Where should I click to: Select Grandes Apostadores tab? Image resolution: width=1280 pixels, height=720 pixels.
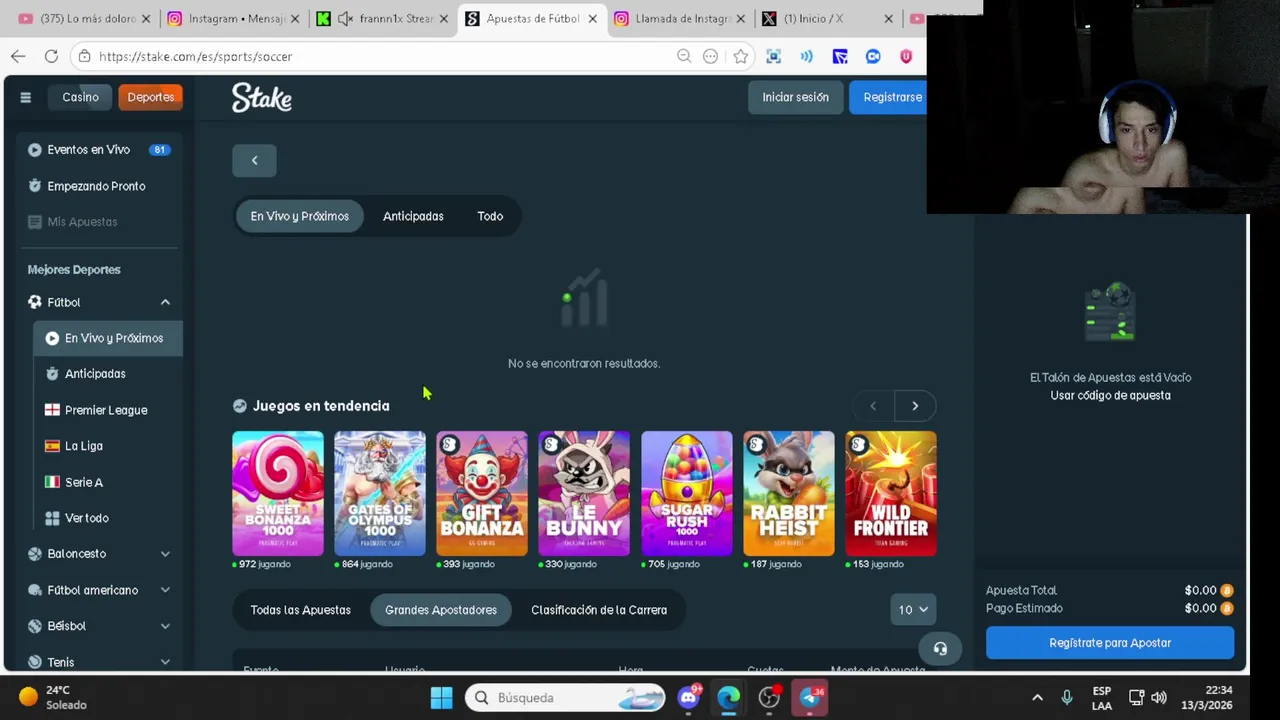[x=441, y=610]
